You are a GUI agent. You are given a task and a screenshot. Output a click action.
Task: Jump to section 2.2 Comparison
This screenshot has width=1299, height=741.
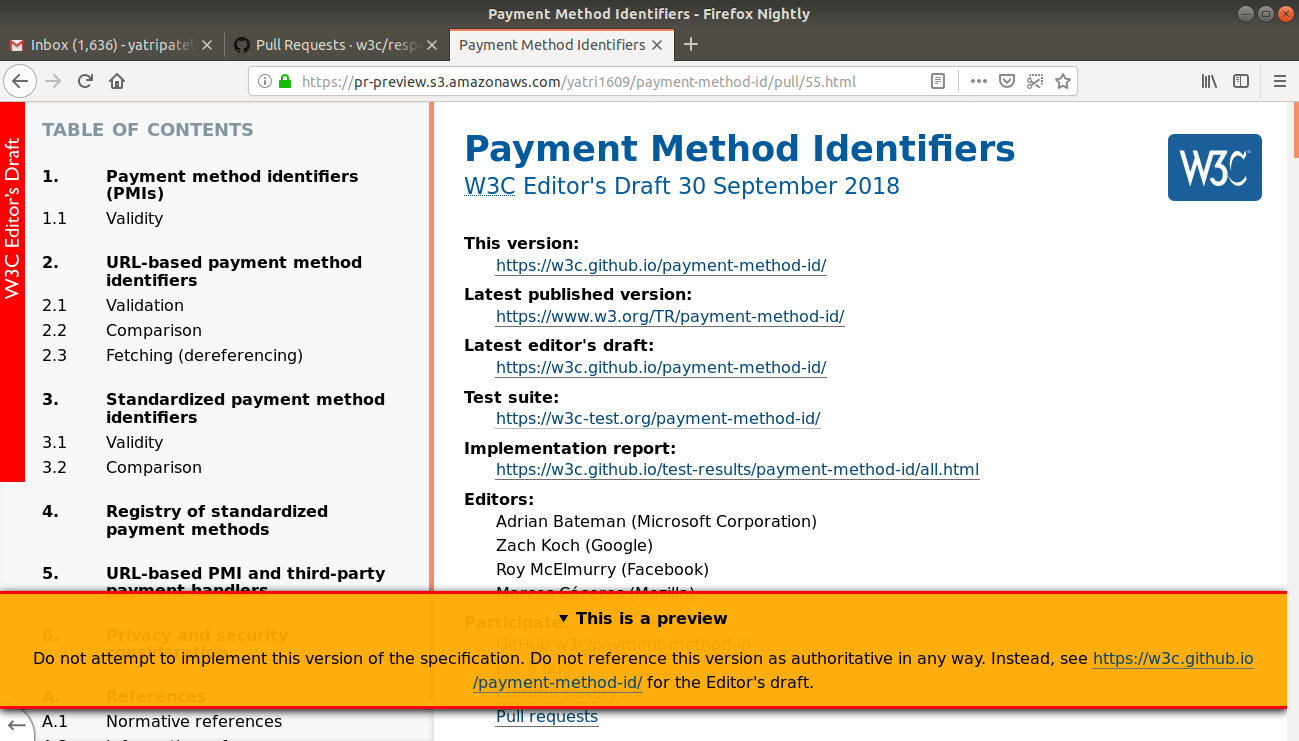[x=154, y=331]
